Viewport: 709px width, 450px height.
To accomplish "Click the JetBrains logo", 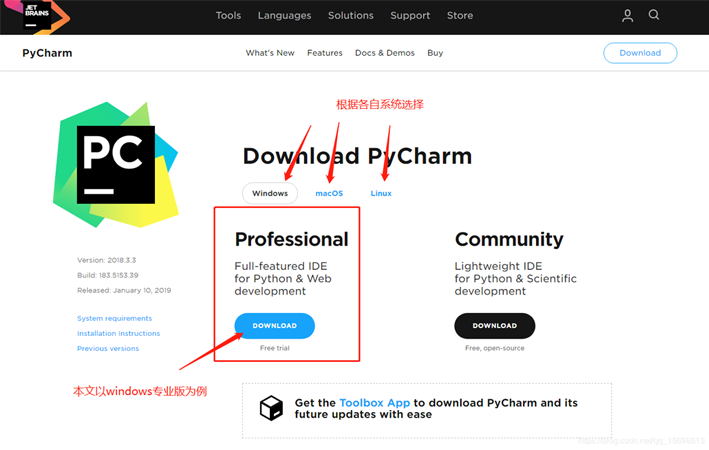I will [x=37, y=17].
